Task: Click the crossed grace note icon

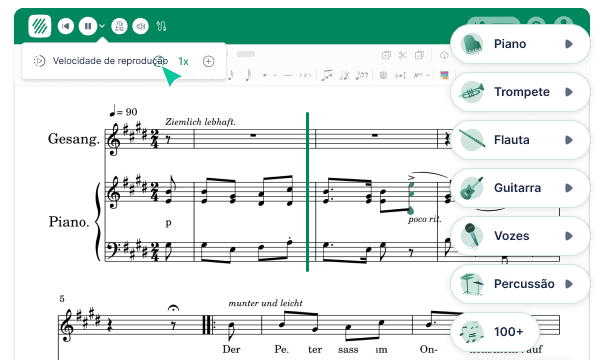Action: 344,75
